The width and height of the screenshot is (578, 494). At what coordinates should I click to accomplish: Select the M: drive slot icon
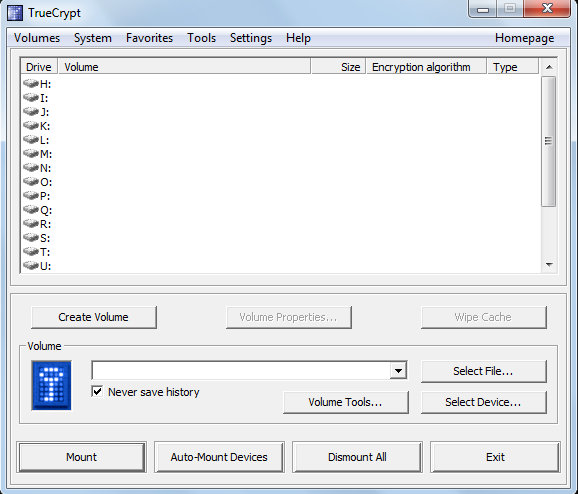(x=31, y=153)
